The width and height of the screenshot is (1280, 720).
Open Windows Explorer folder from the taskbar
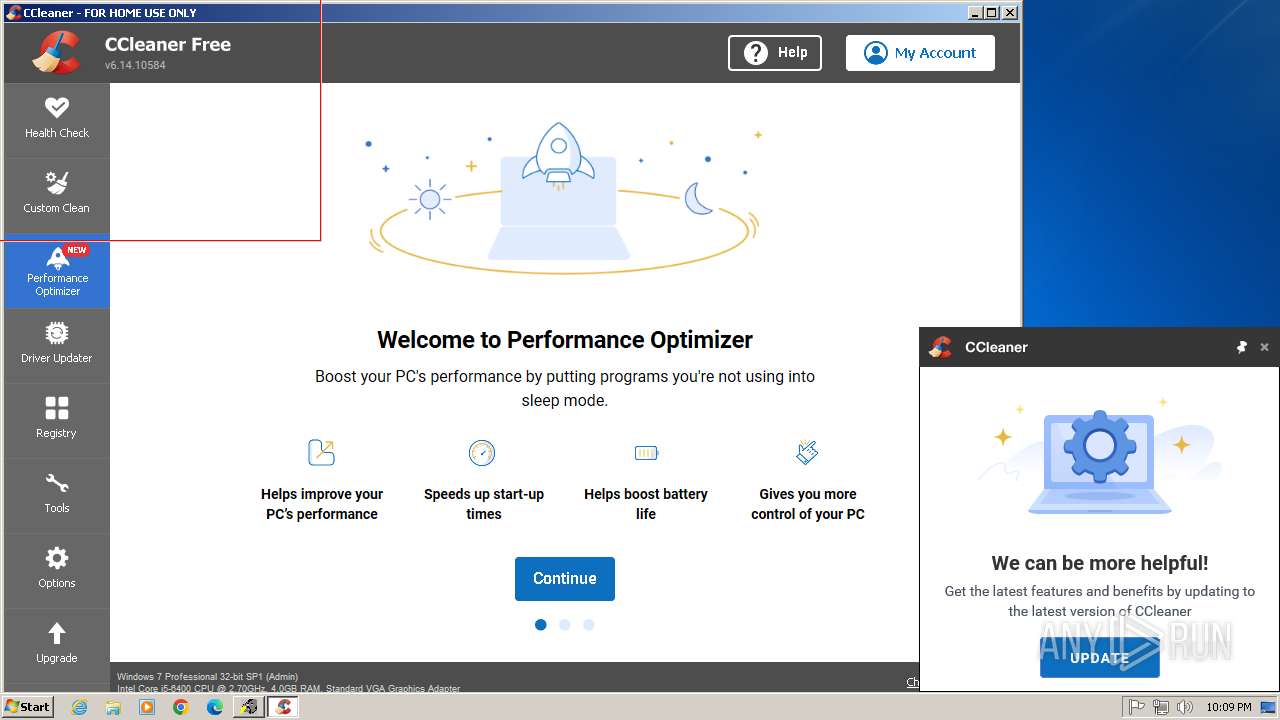click(x=113, y=707)
